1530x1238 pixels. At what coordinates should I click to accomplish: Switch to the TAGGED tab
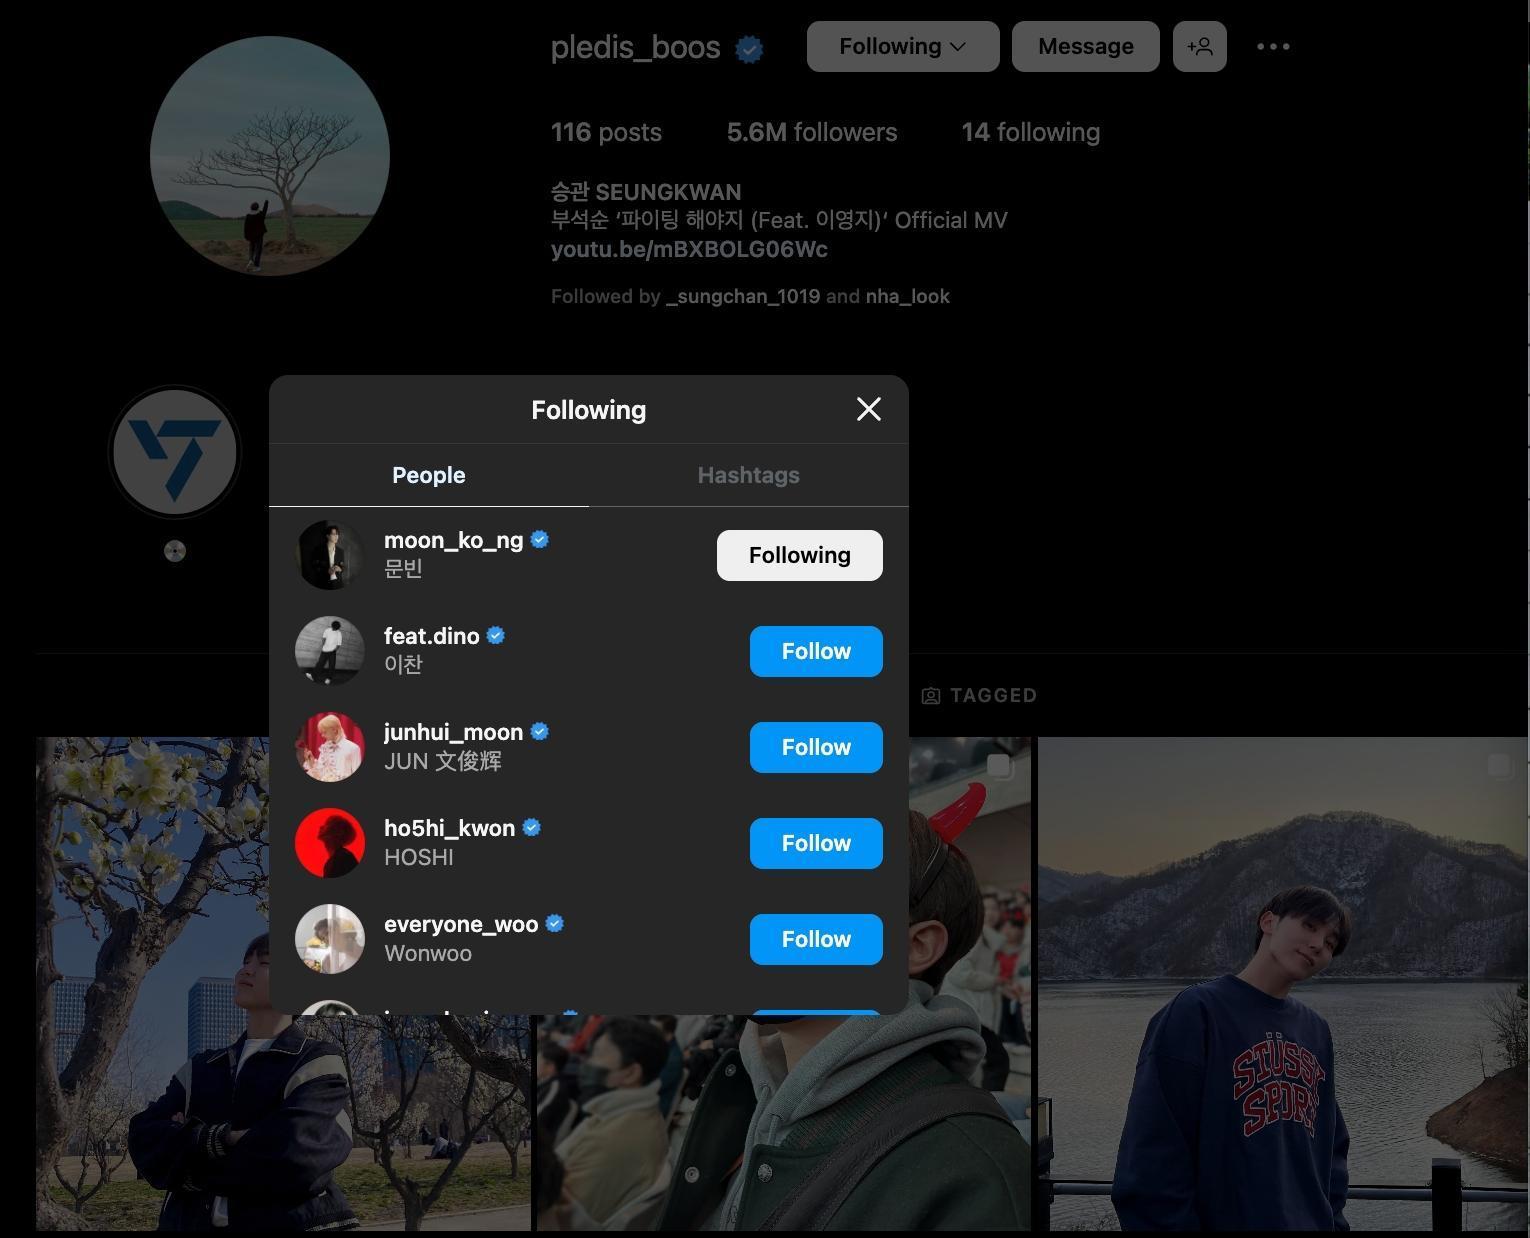(x=979, y=695)
